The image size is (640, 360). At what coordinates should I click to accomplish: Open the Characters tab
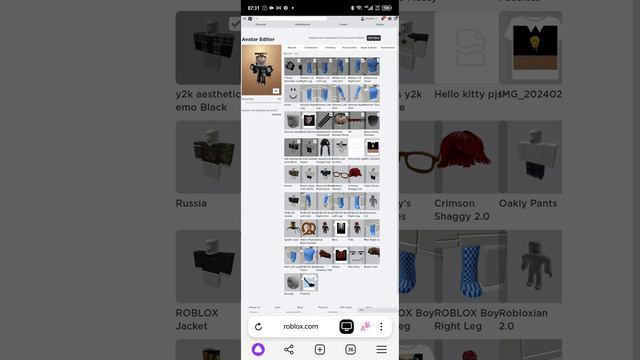(x=311, y=48)
